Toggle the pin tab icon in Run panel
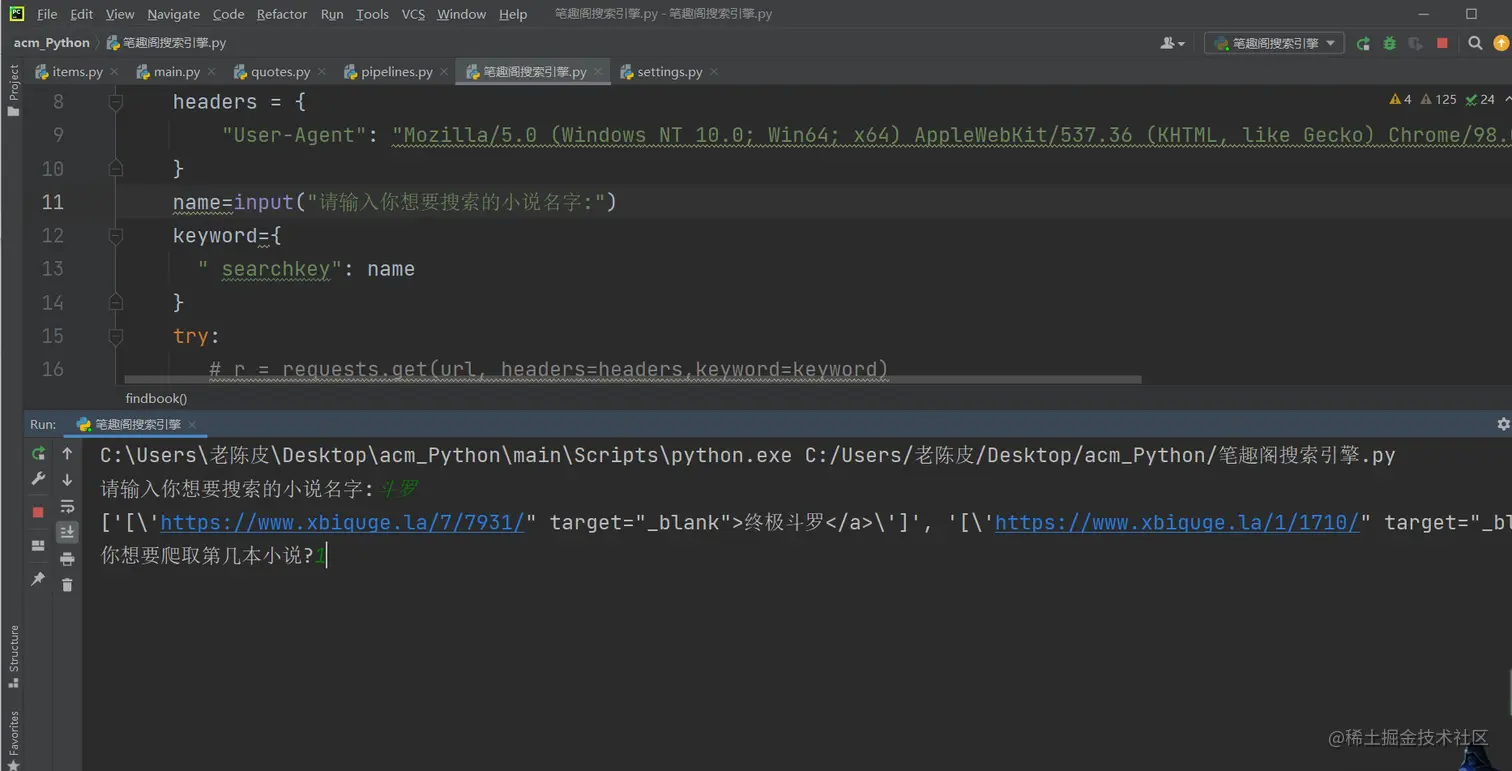Image resolution: width=1512 pixels, height=771 pixels. pos(38,579)
